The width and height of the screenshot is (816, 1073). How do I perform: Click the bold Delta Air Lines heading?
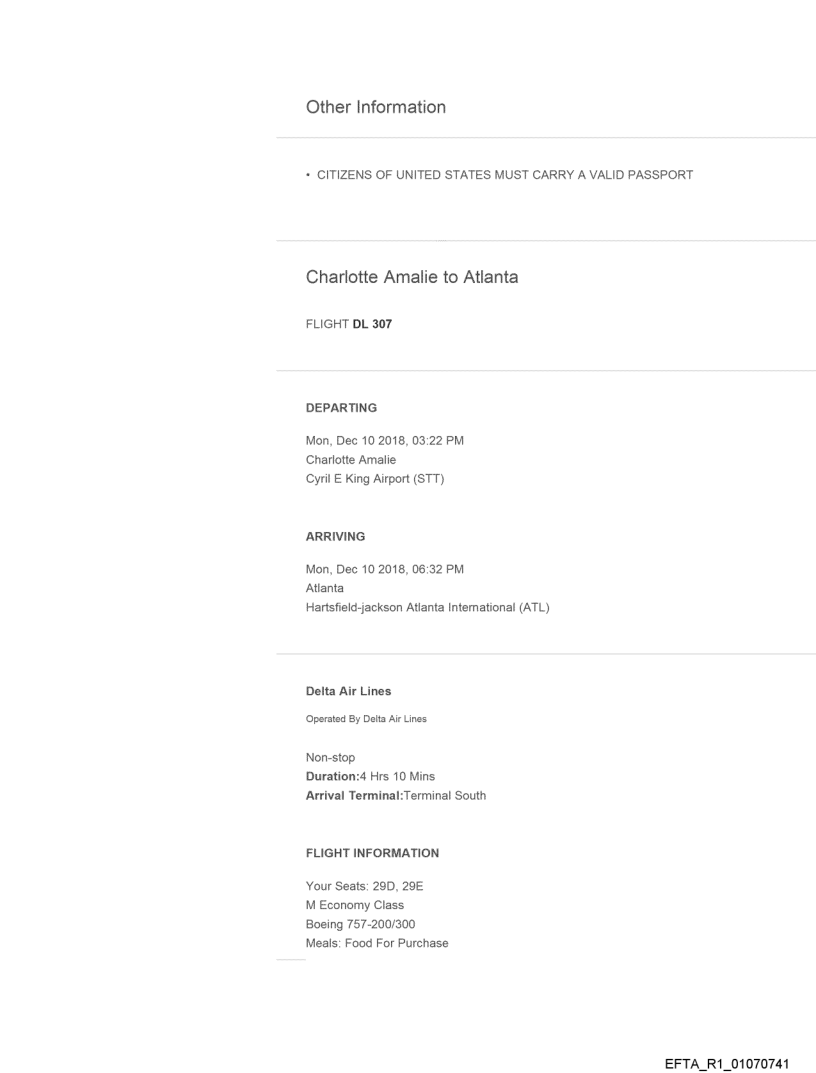(x=347, y=691)
